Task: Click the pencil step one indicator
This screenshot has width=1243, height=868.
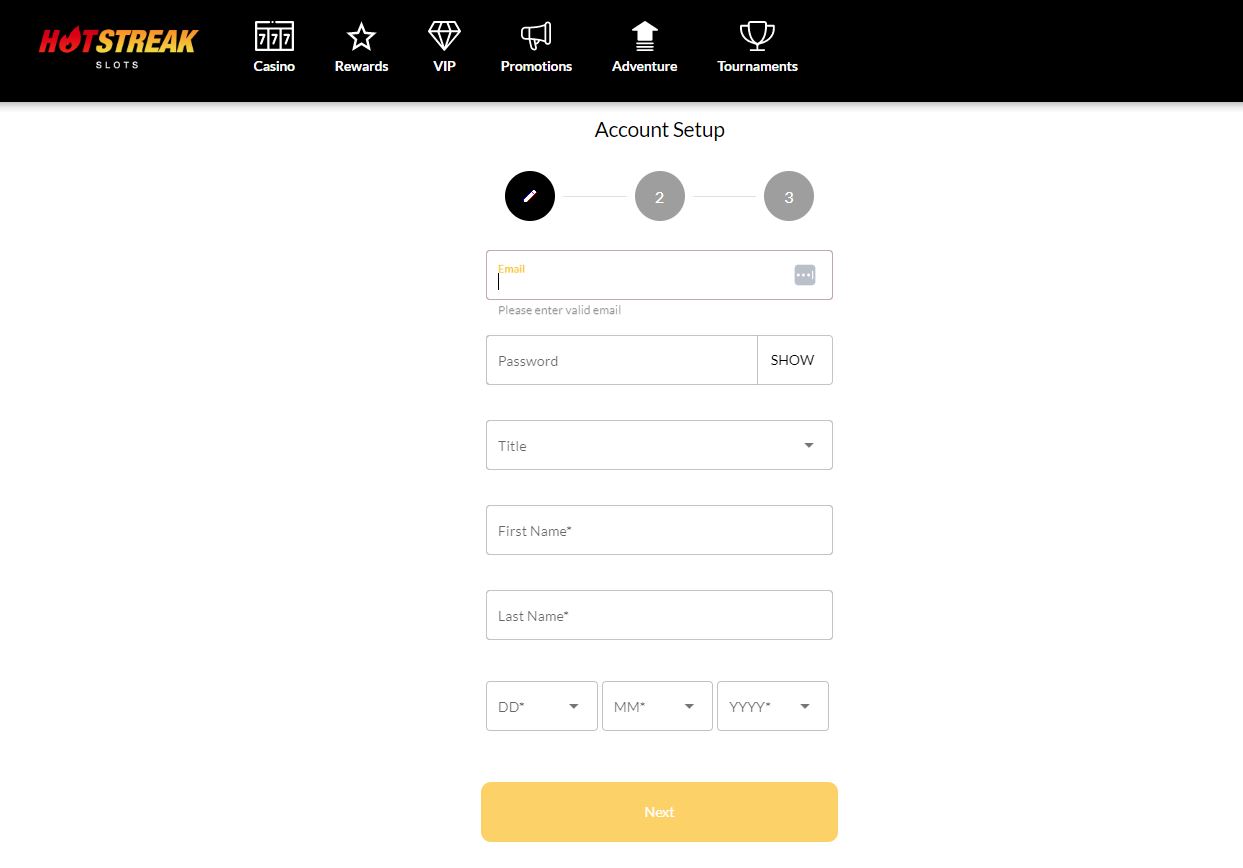Action: 530,196
